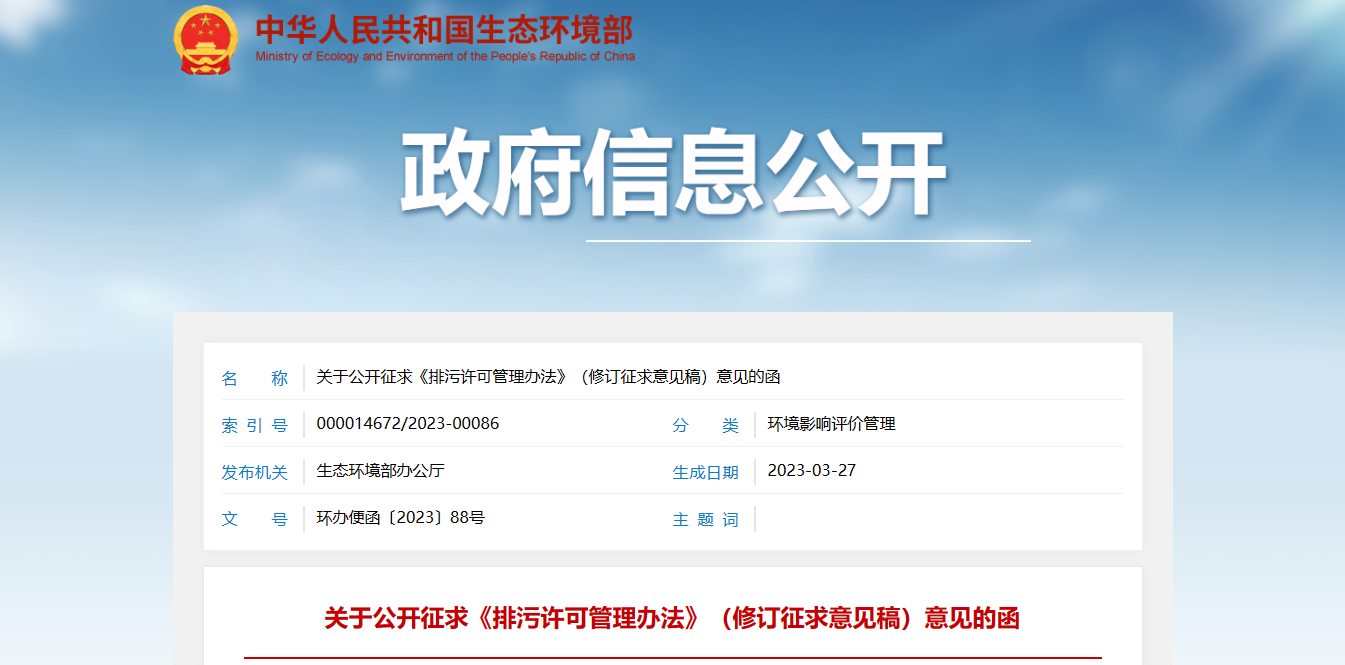Select document number 环办便函〔2023〕88号
Viewport: 1345px width, 665px height.
point(400,517)
